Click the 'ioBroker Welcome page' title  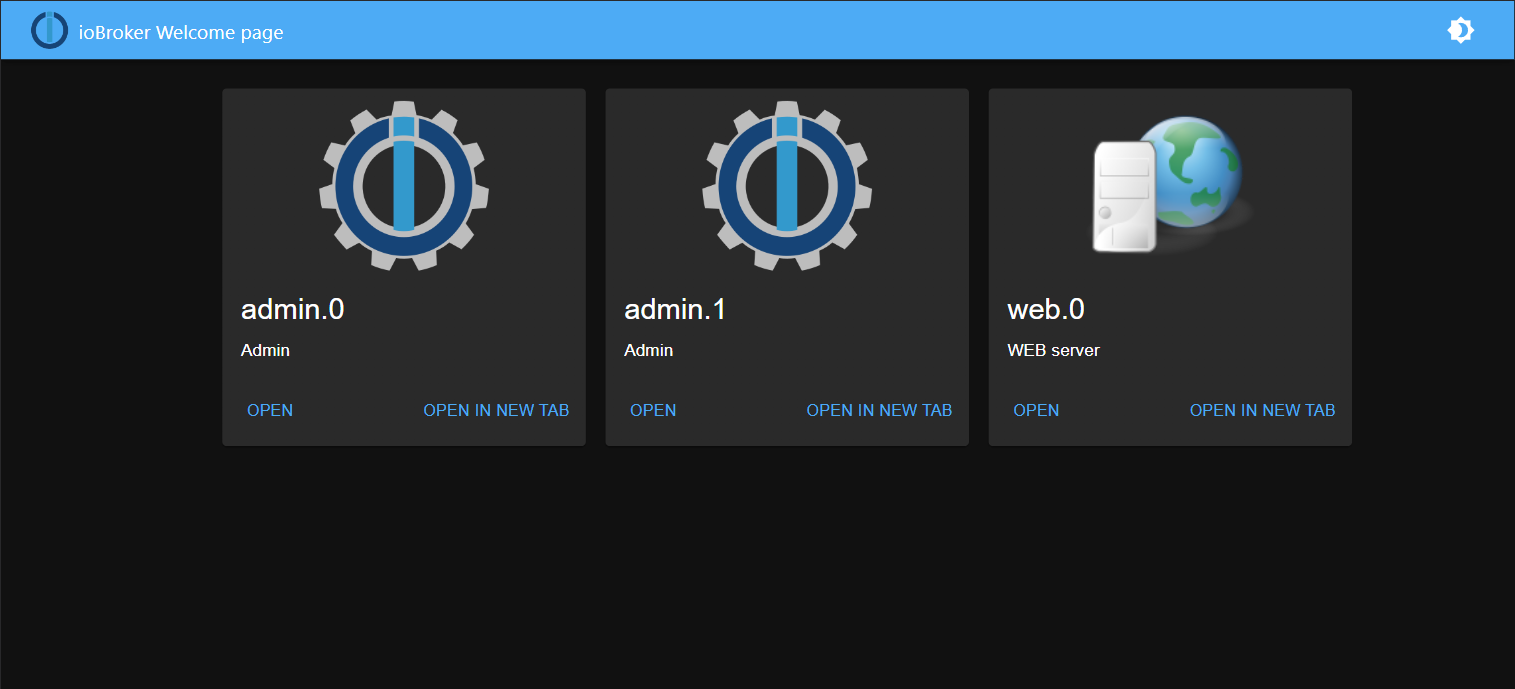click(x=181, y=33)
